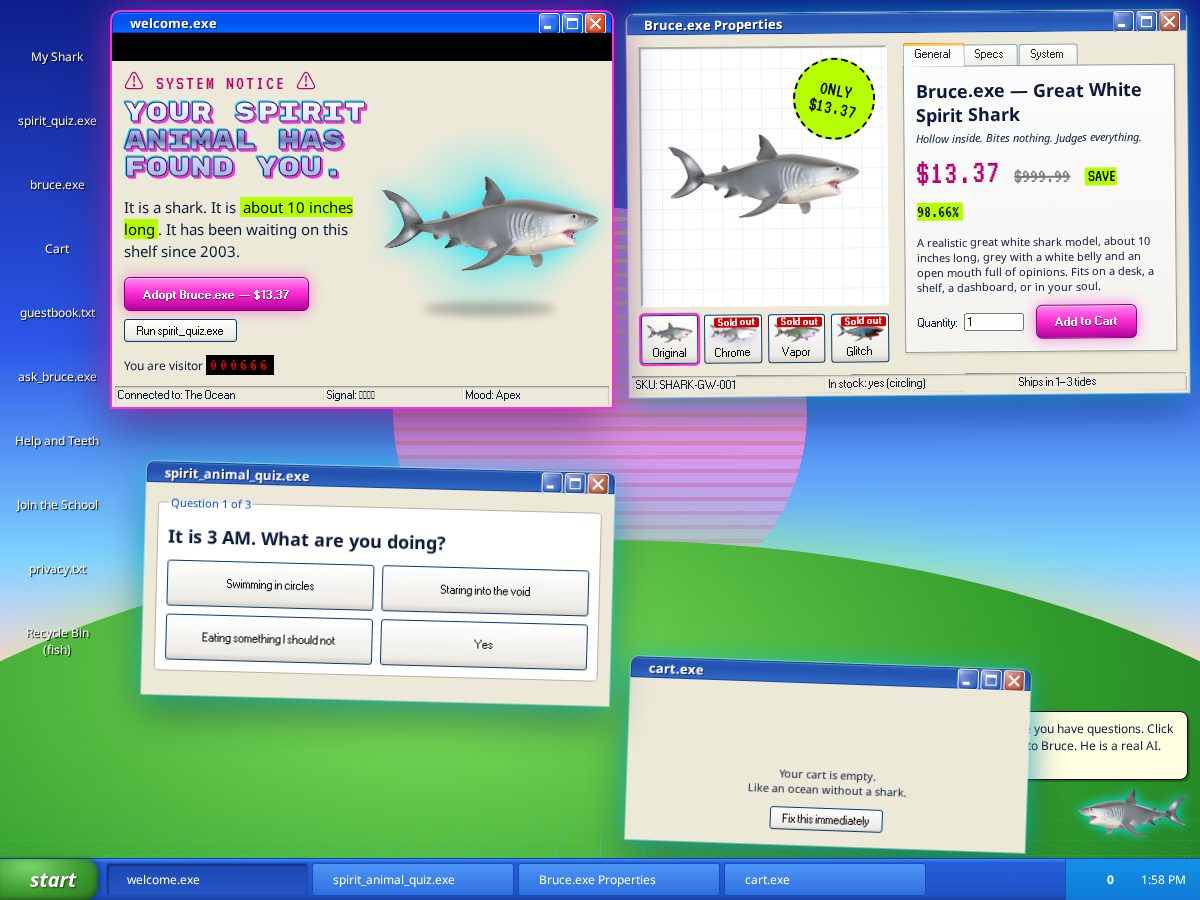Close the spirit_animal_quiz.exe window
Image resolution: width=1200 pixels, height=900 pixels.
[598, 484]
